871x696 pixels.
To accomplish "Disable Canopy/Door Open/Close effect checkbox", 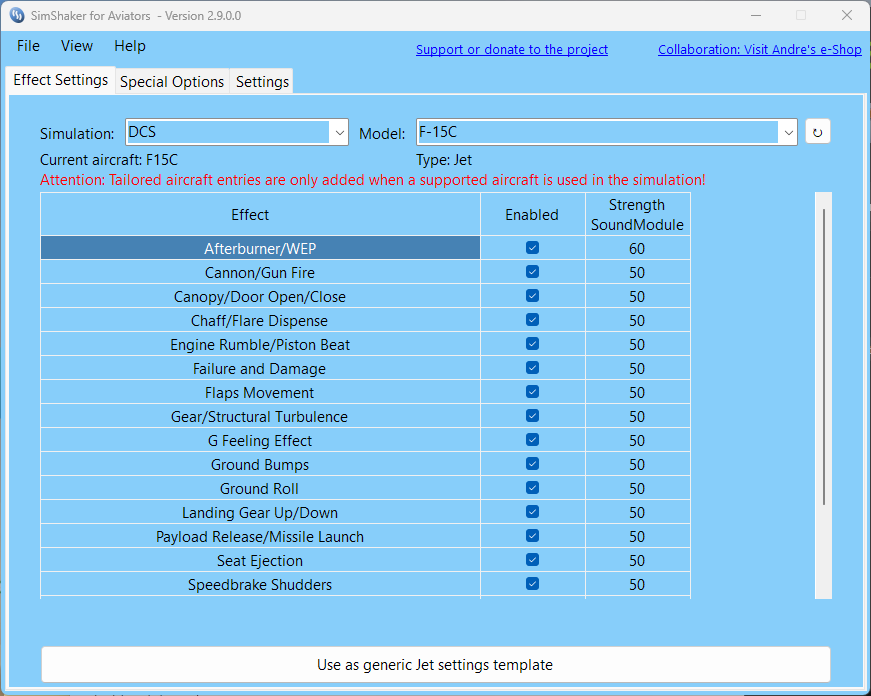I will (532, 296).
